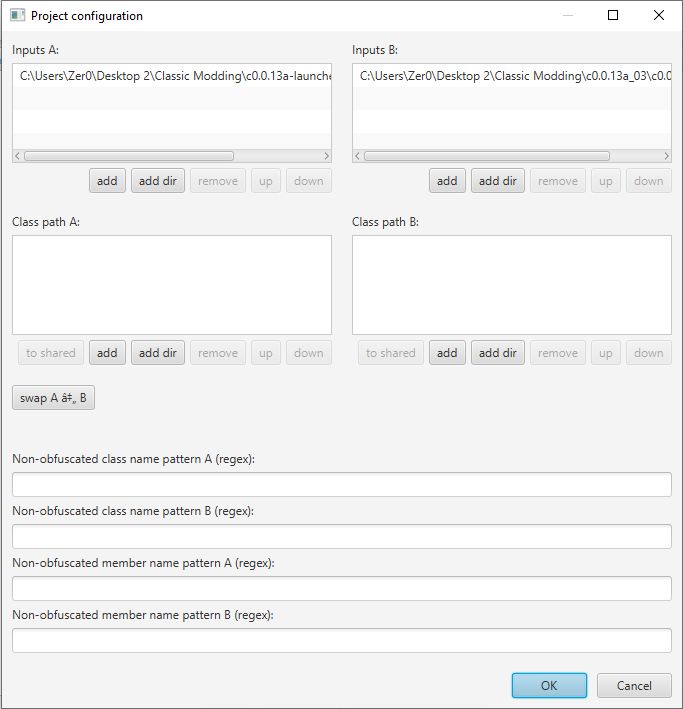
Task: Swap A and B inputs
Action: (53, 398)
